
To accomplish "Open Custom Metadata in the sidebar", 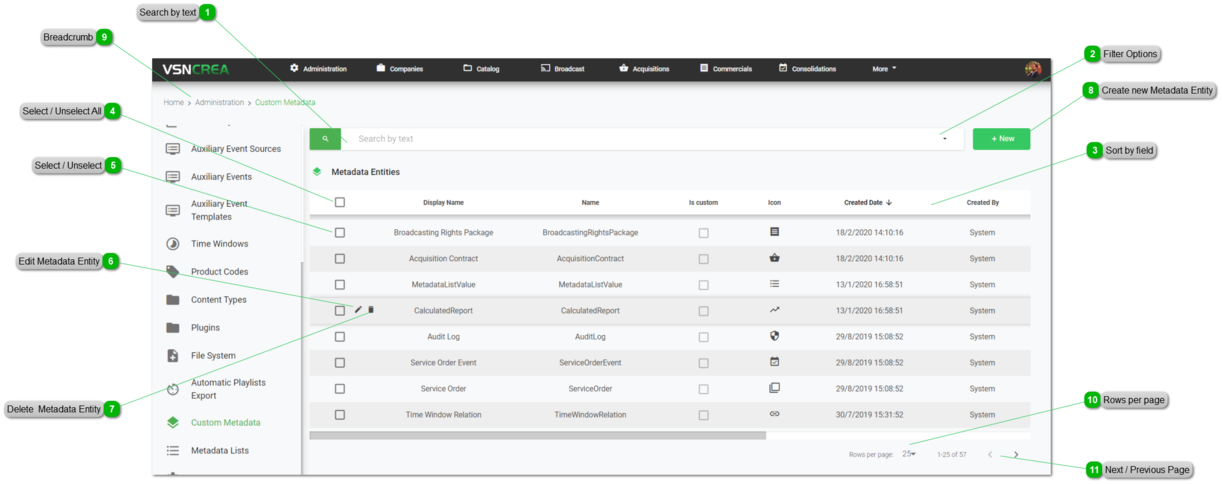I will coord(225,423).
